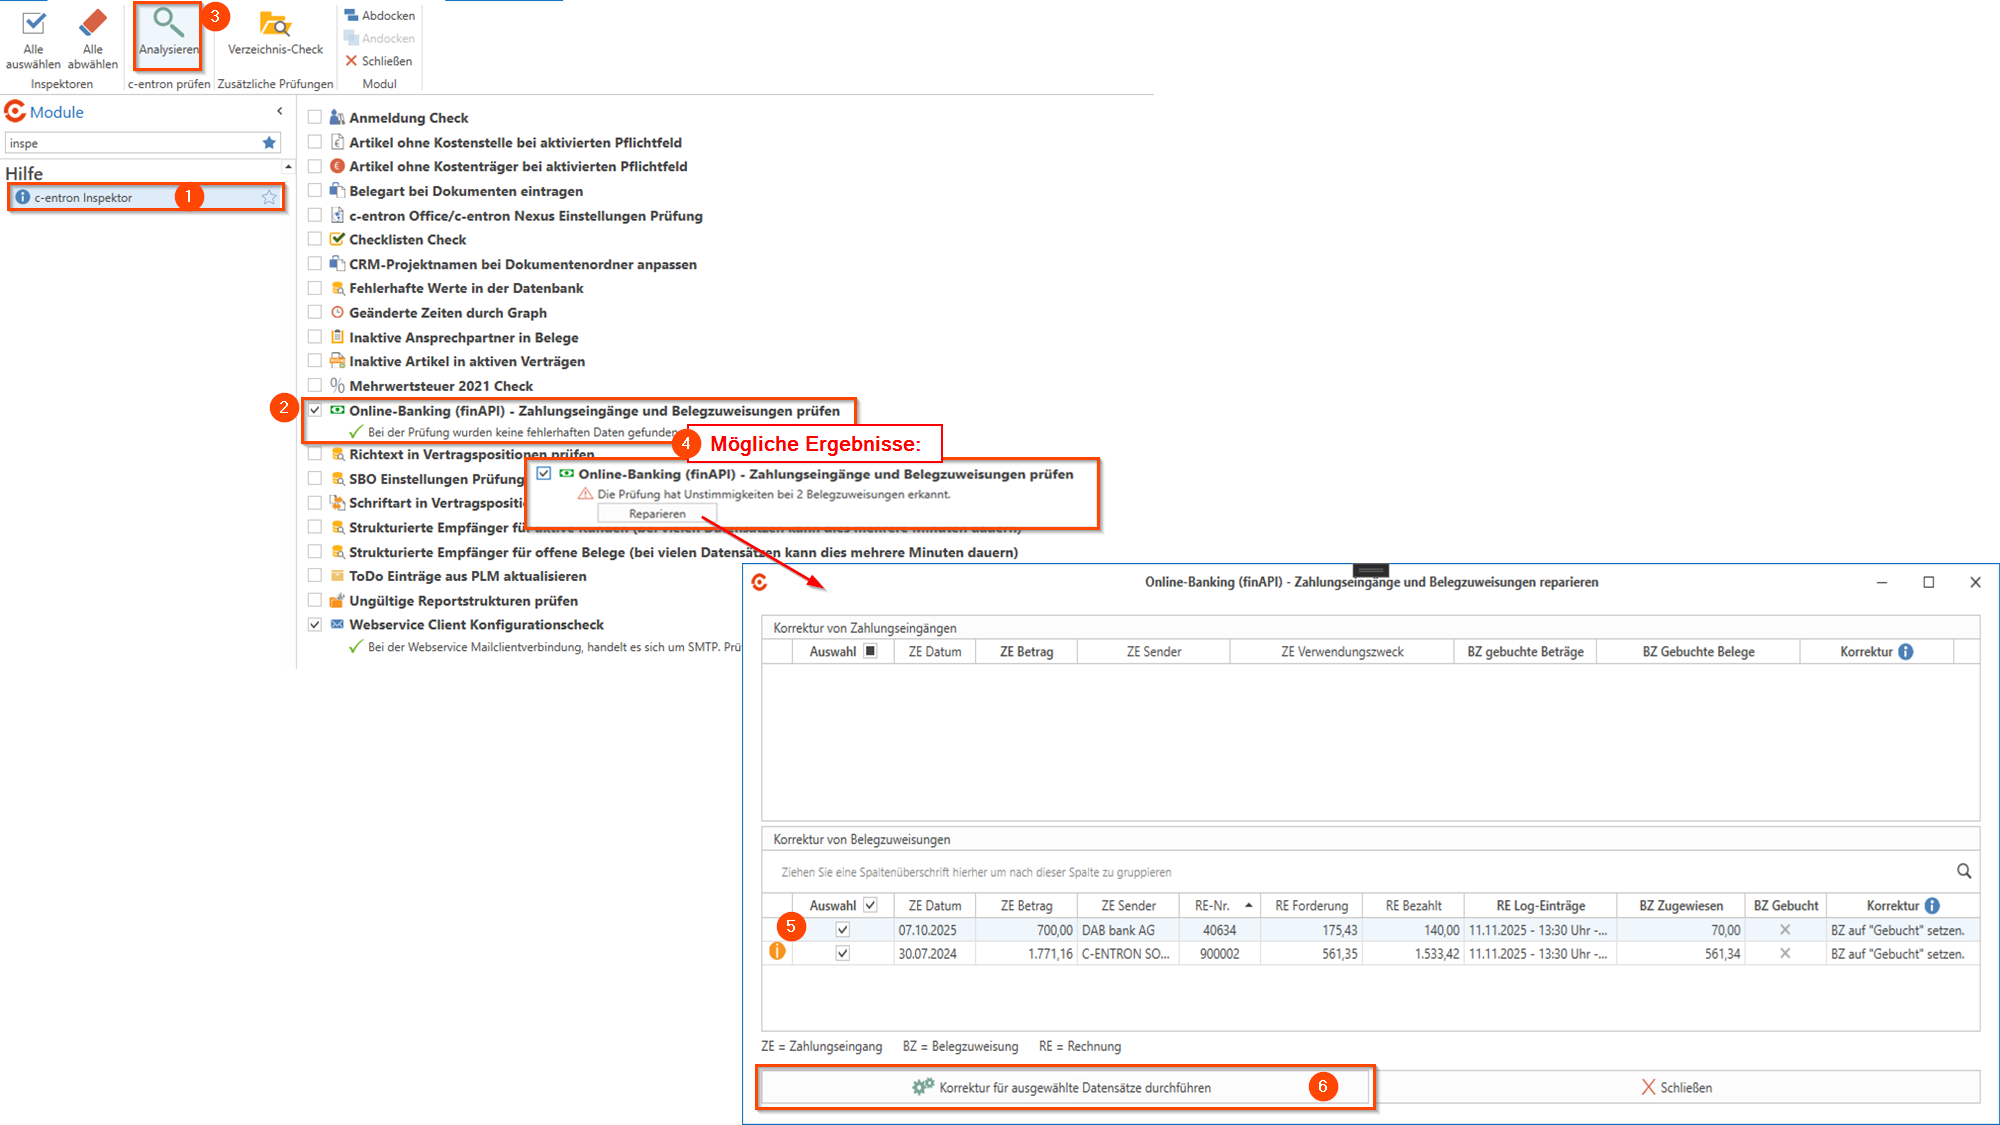Viewport: 2000px width, 1125px height.
Task: Toggle Auswahl checkbox for 07.10.2025 row
Action: point(843,930)
